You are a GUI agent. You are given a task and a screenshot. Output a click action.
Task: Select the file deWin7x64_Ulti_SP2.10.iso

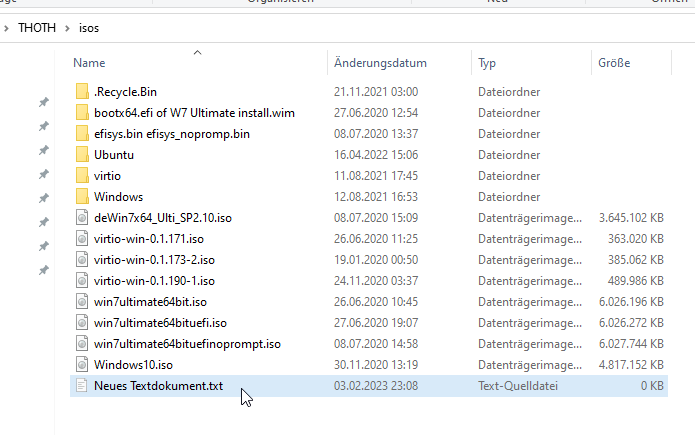click(x=163, y=218)
